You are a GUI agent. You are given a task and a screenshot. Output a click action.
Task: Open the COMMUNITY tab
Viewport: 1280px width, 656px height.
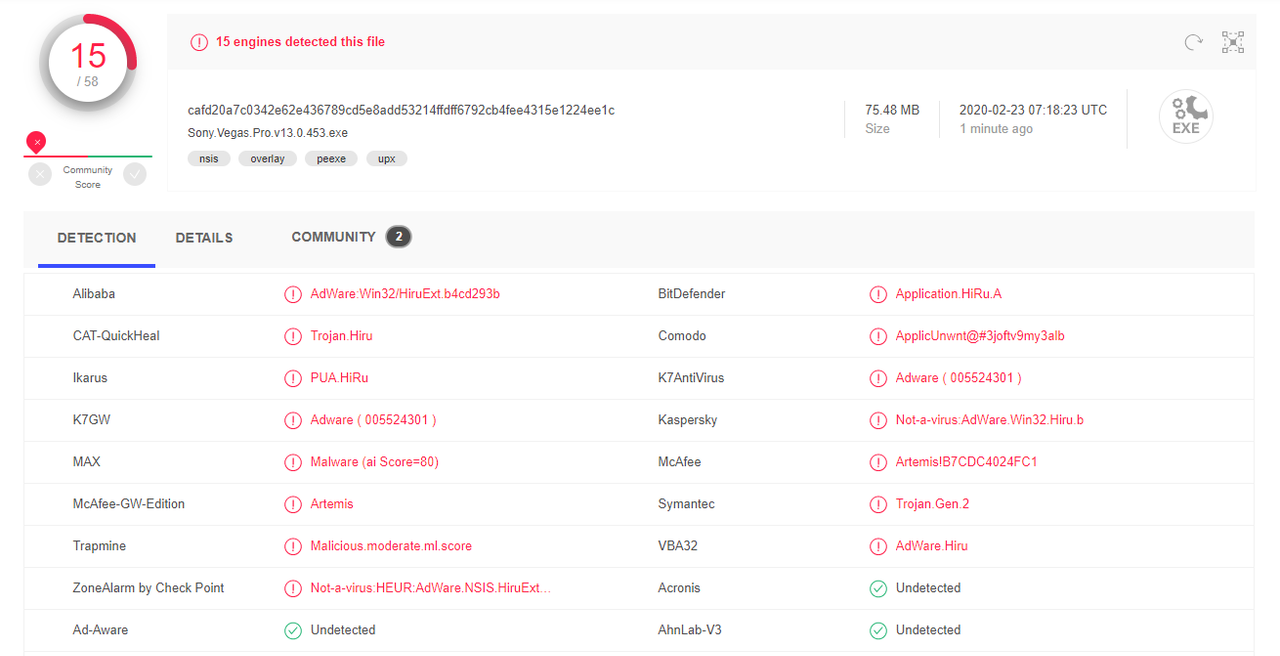[x=351, y=237]
